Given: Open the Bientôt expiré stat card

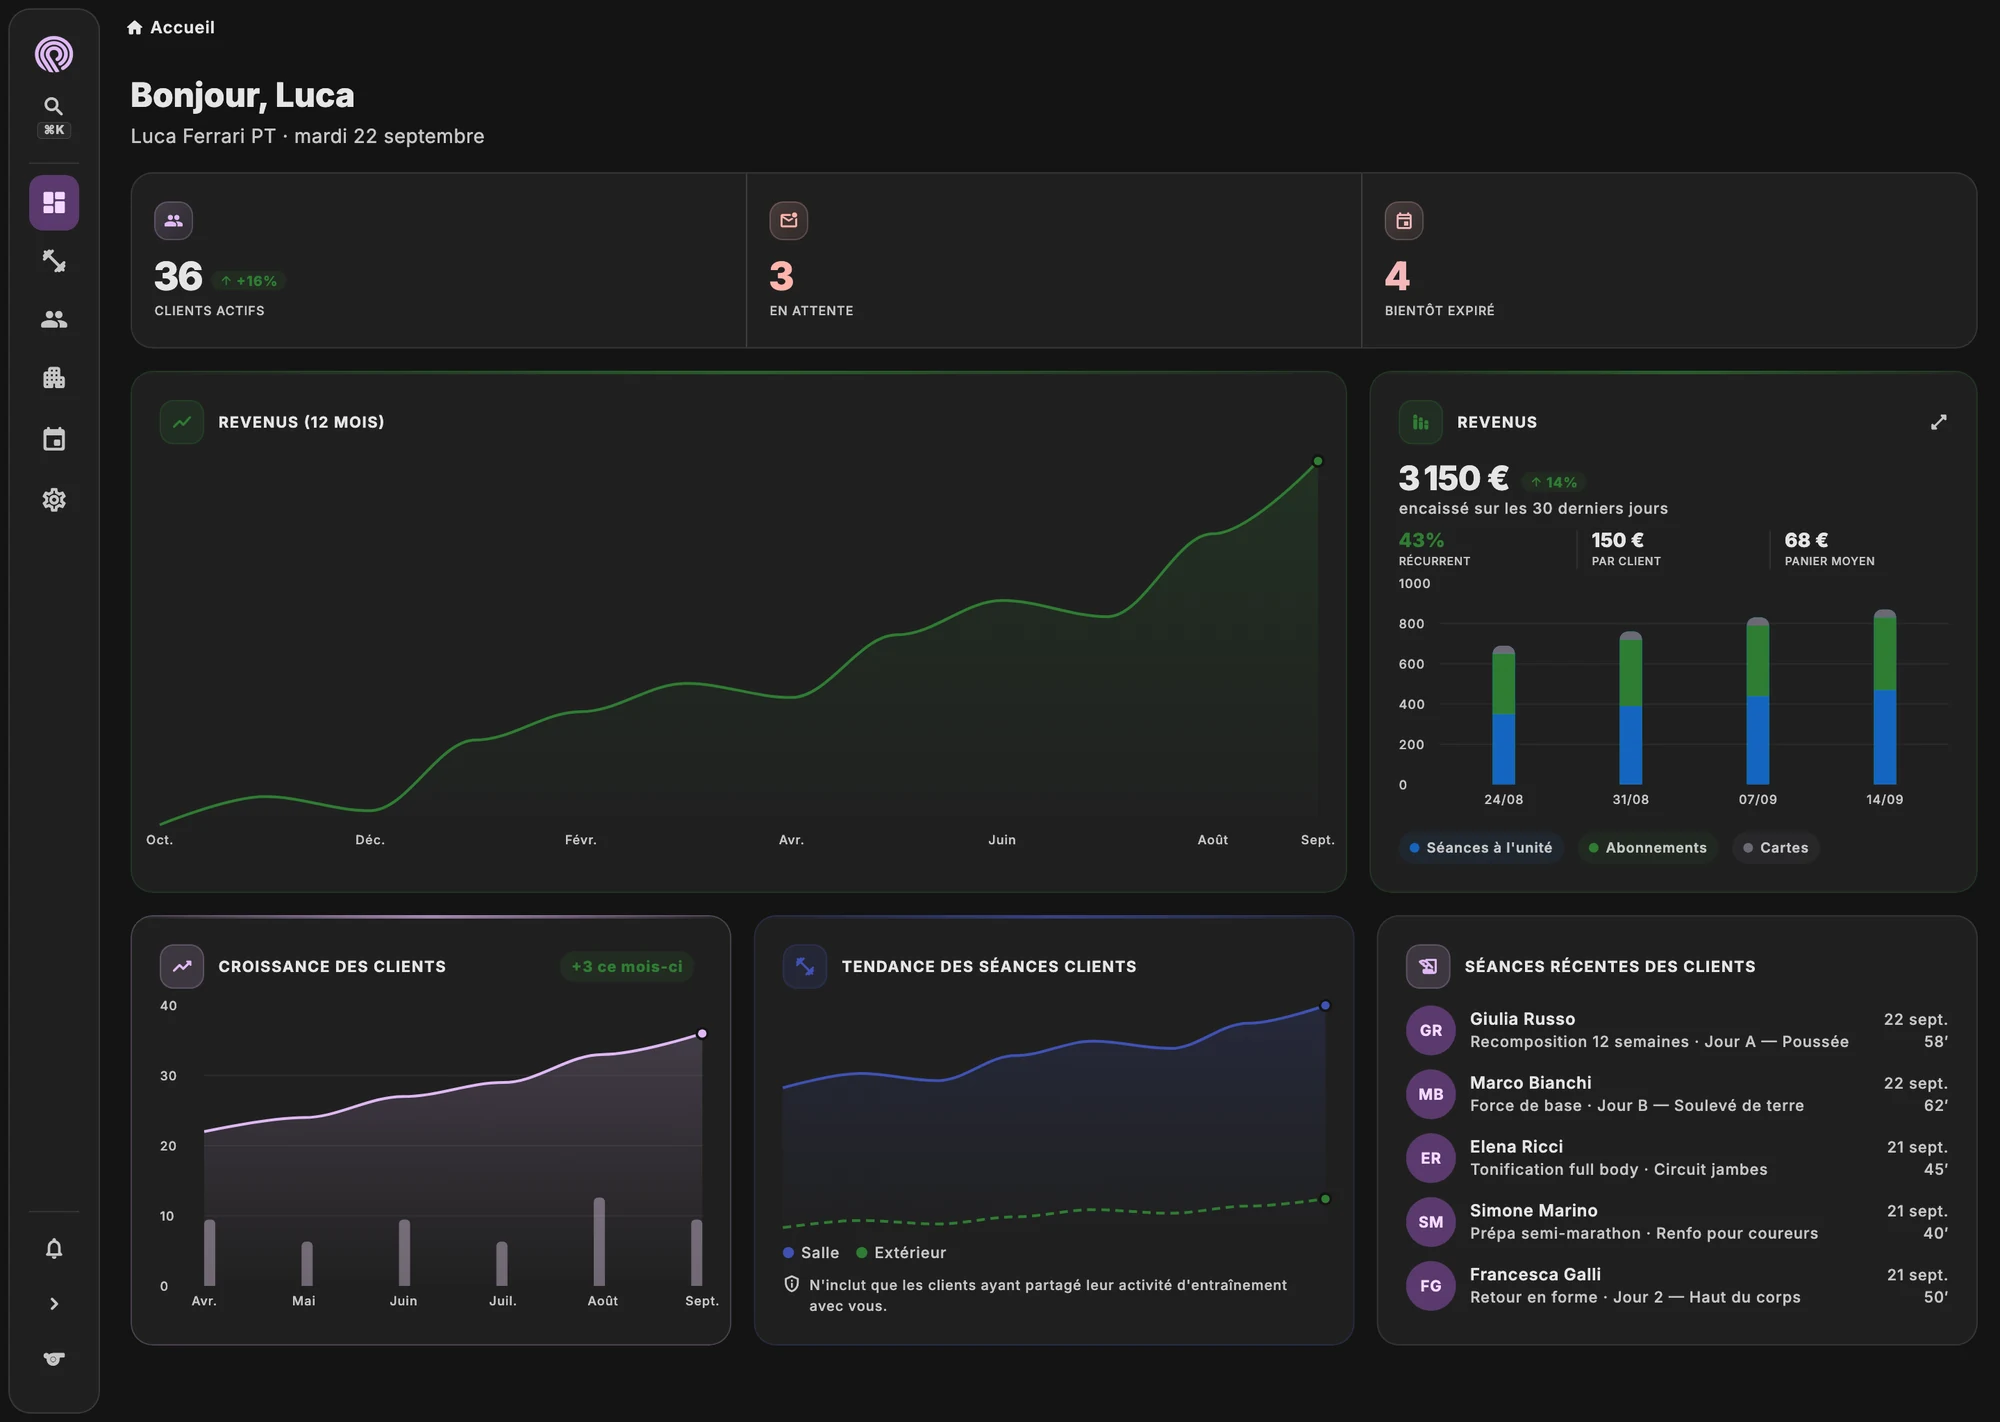Looking at the screenshot, I should tap(1669, 260).
